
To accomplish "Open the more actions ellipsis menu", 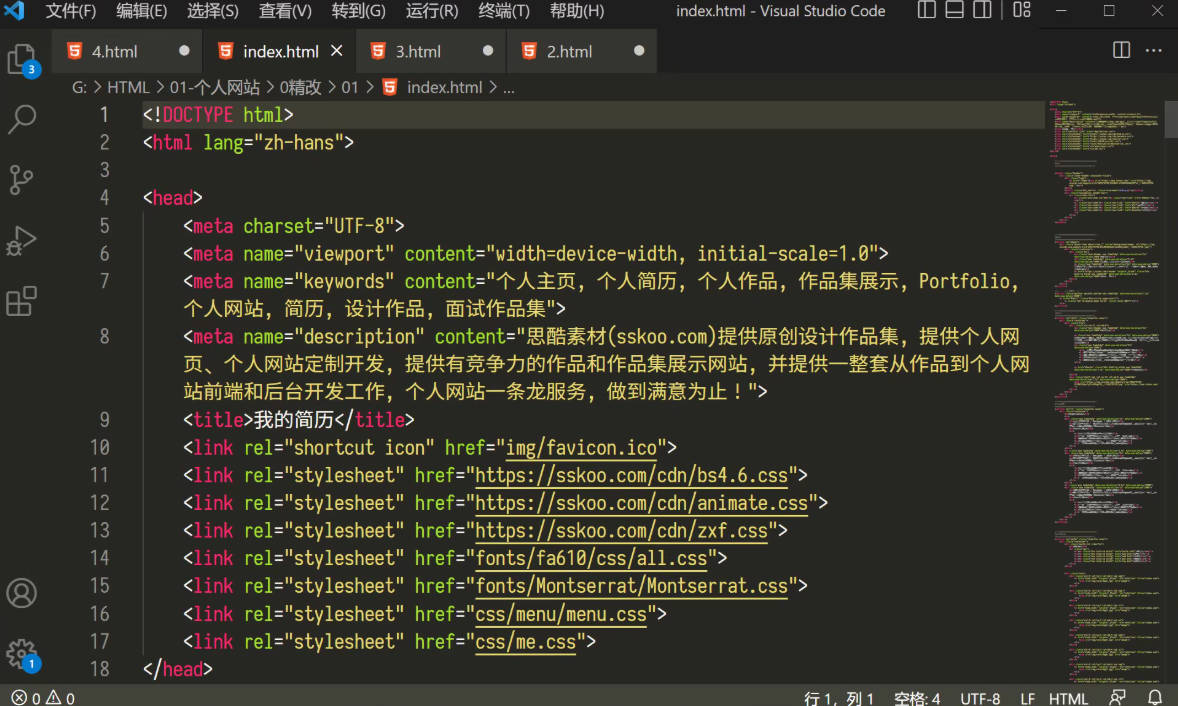I will (x=1154, y=51).
